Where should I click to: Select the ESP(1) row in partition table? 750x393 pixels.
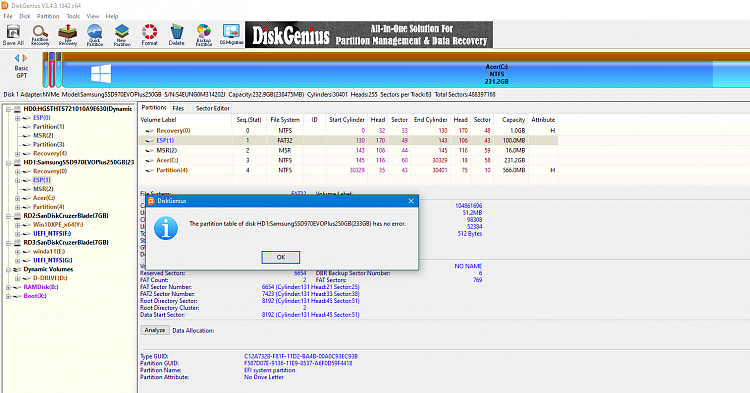coord(348,141)
